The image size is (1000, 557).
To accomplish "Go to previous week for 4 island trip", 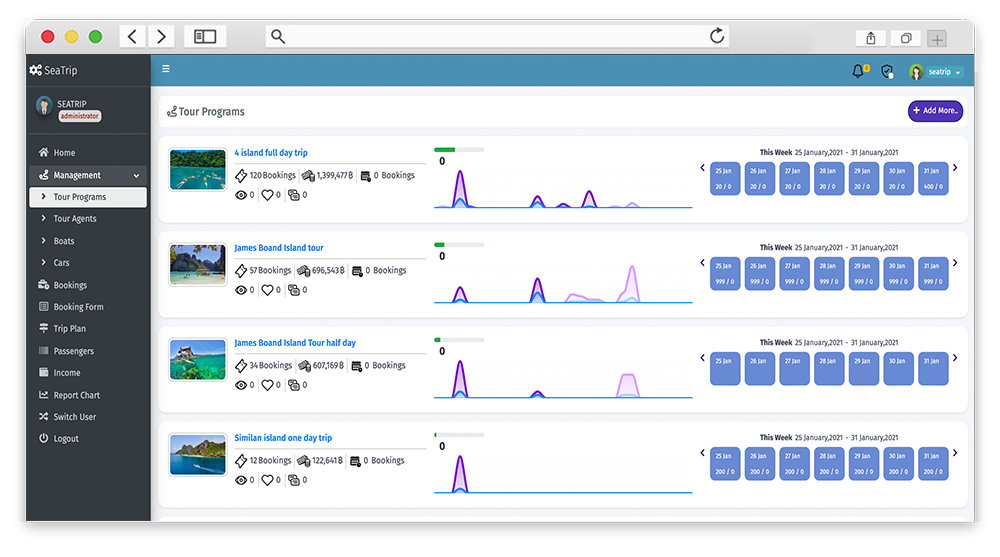I will pyautogui.click(x=702, y=168).
